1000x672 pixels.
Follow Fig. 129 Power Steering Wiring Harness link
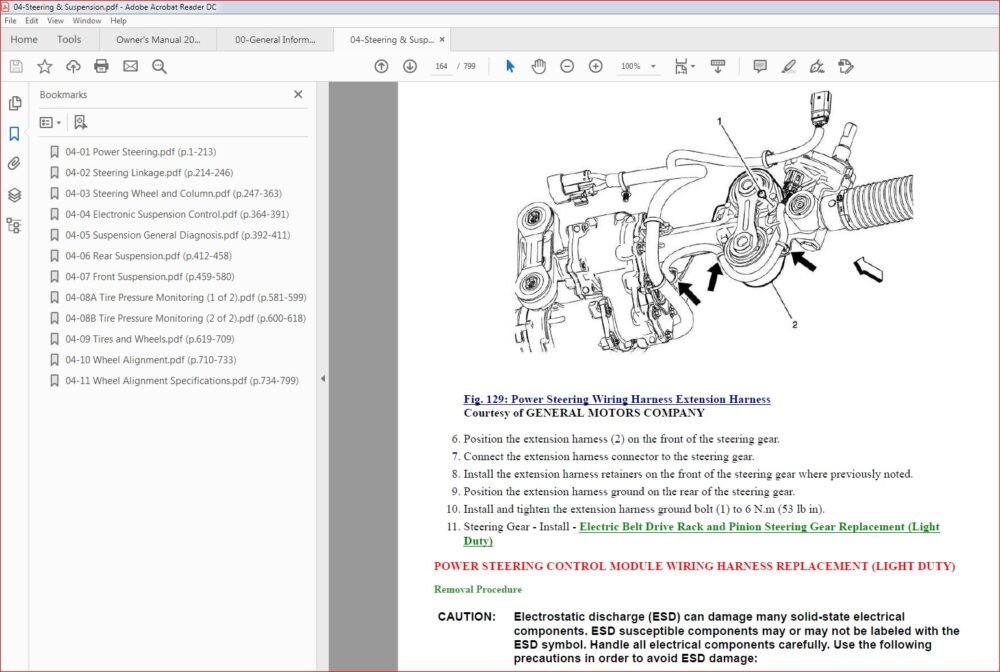coord(617,399)
